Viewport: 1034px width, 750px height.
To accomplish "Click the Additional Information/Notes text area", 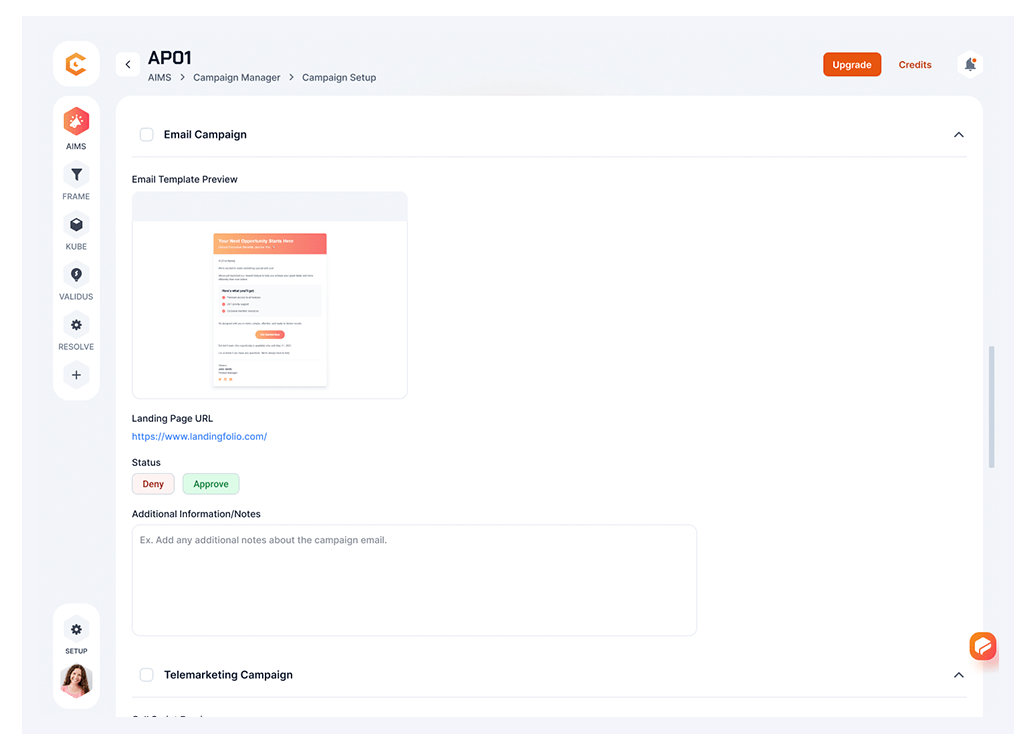I will pyautogui.click(x=414, y=580).
